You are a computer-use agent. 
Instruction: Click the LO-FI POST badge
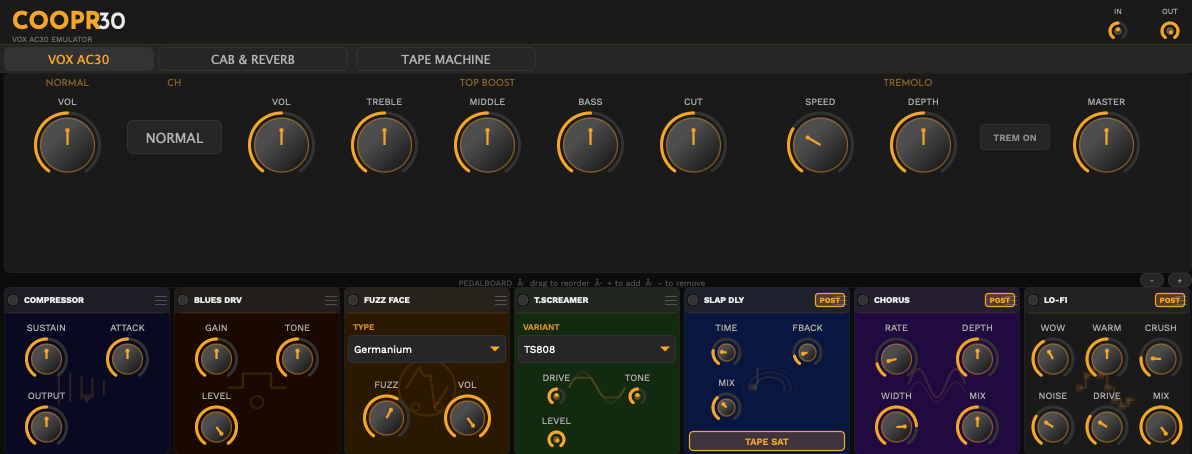1170,300
